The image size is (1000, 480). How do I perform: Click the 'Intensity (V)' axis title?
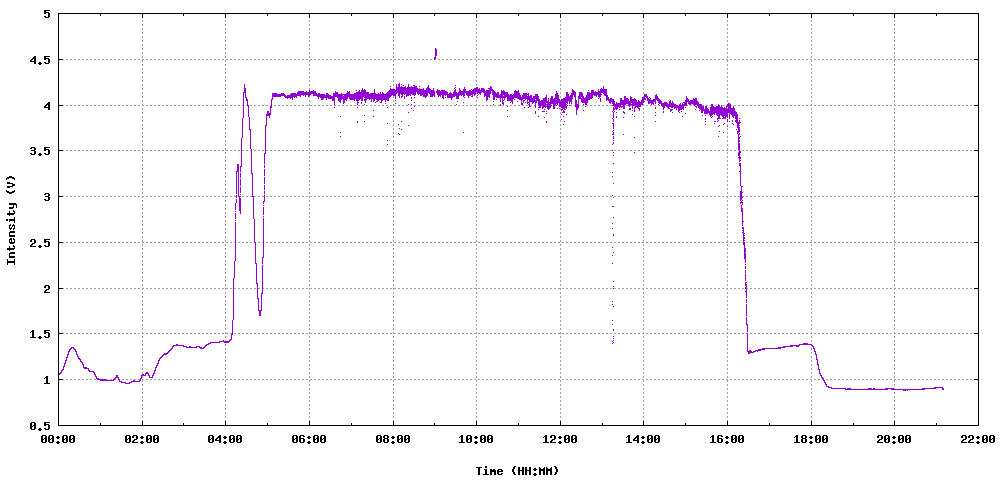tap(11, 220)
